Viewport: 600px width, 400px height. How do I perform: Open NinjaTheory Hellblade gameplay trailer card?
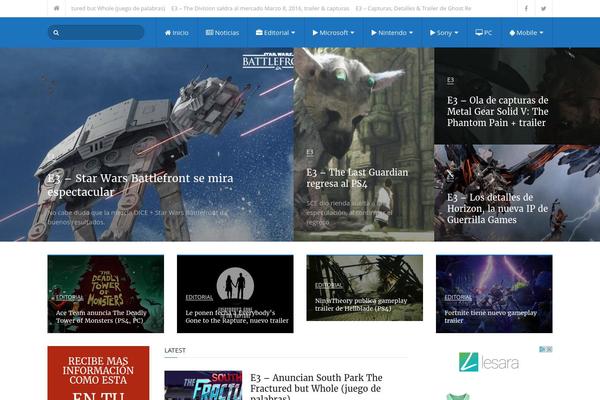click(x=364, y=288)
